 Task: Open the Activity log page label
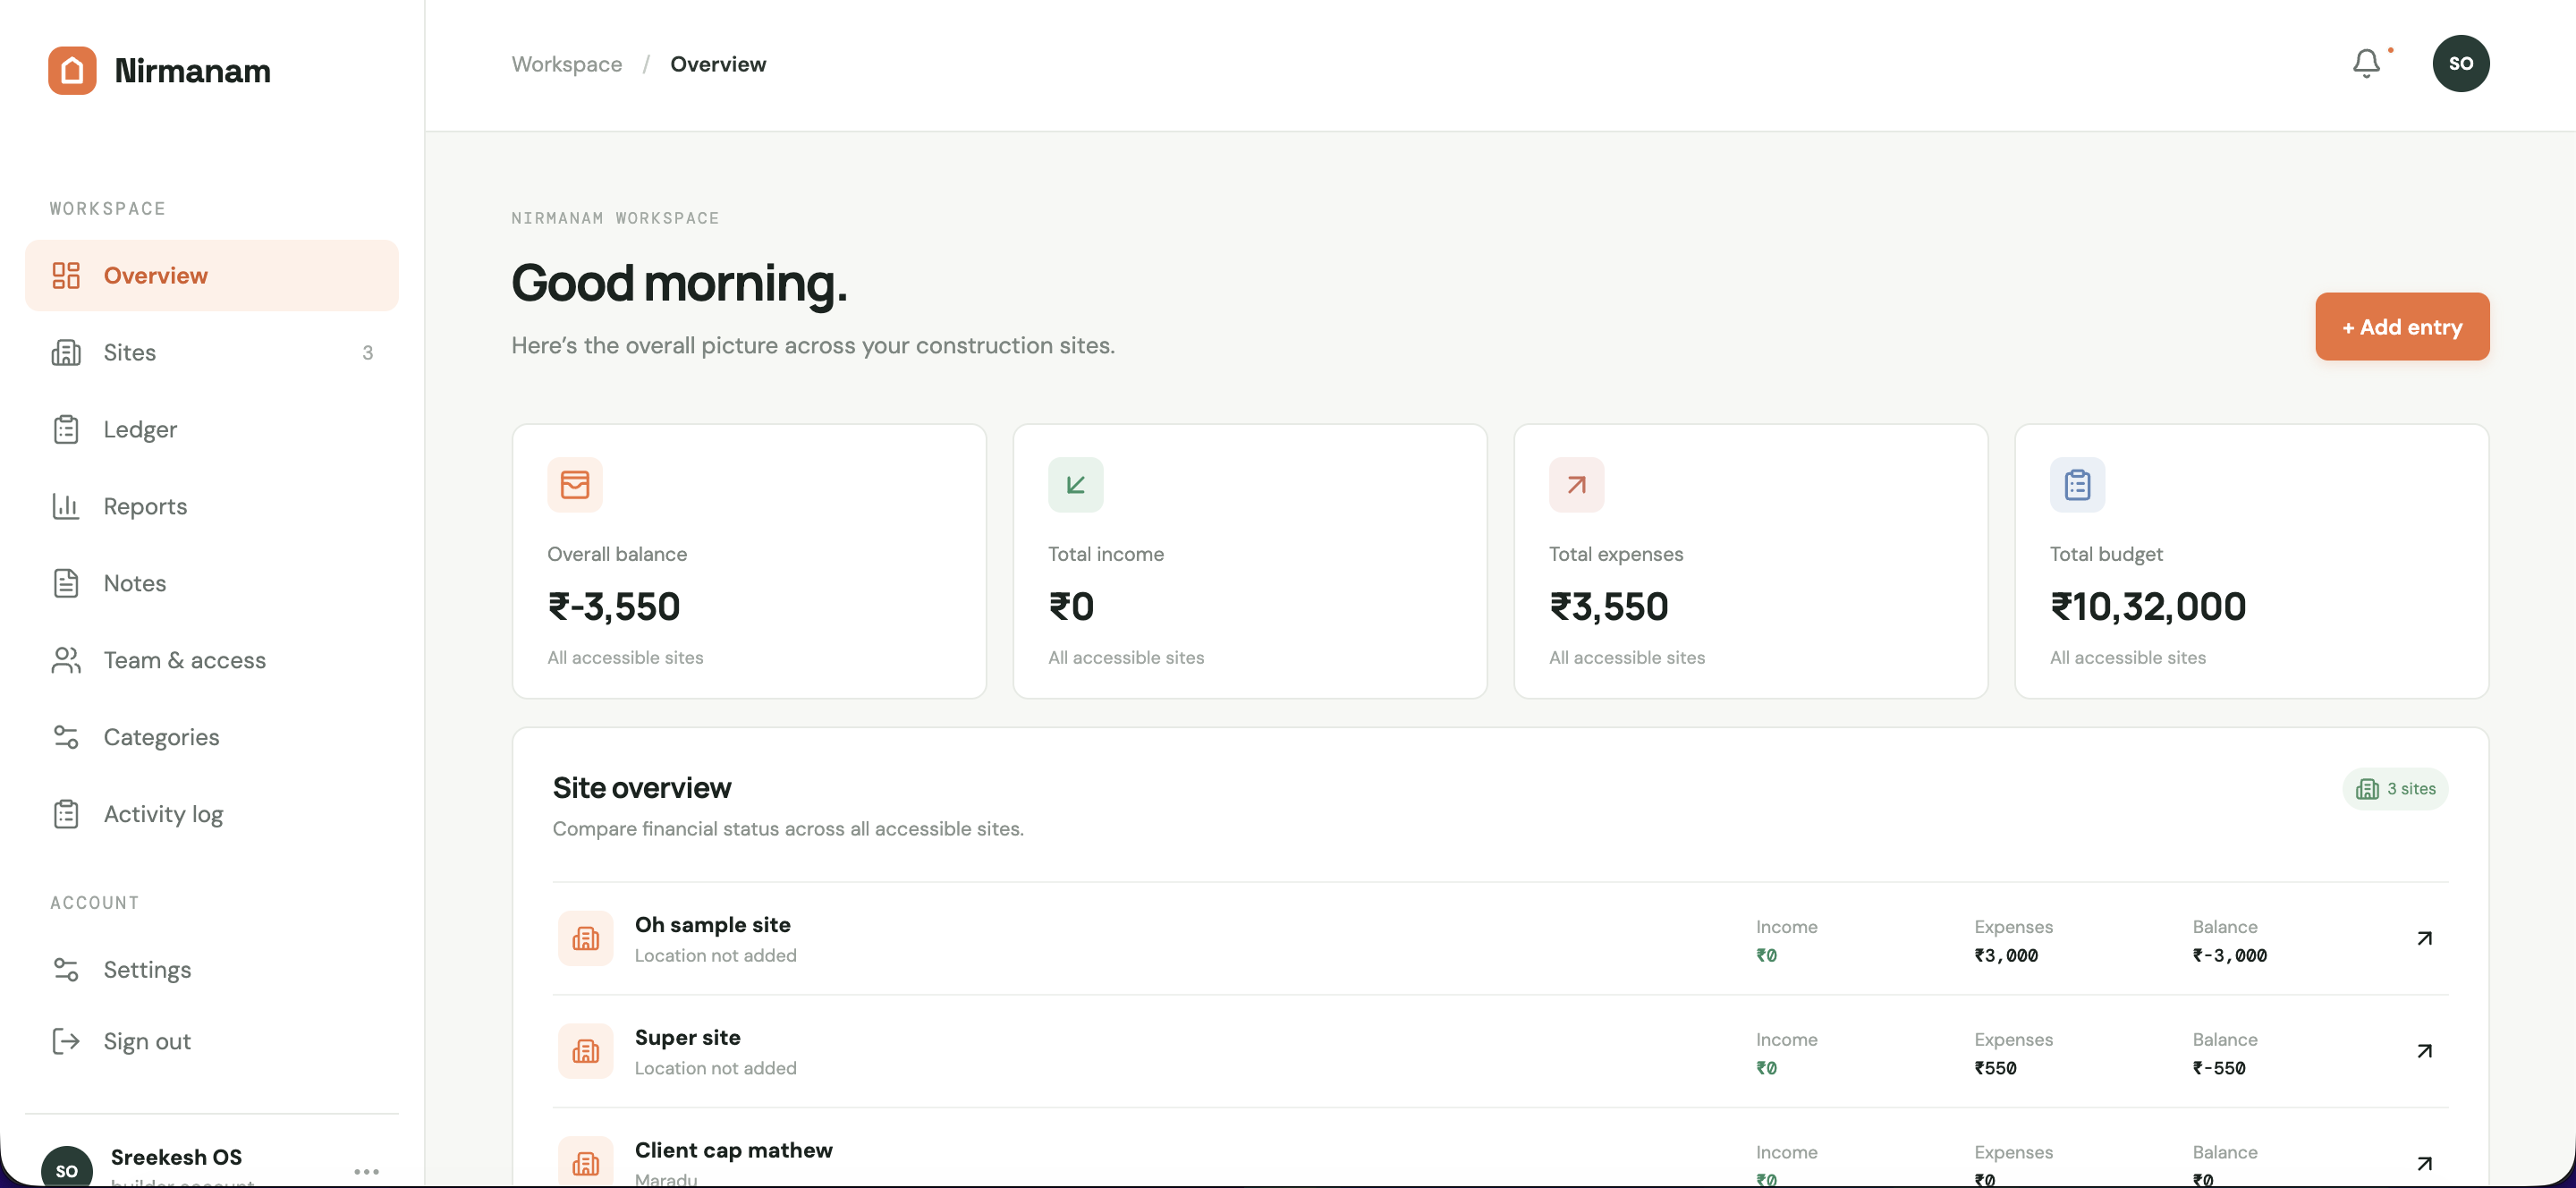click(x=163, y=814)
